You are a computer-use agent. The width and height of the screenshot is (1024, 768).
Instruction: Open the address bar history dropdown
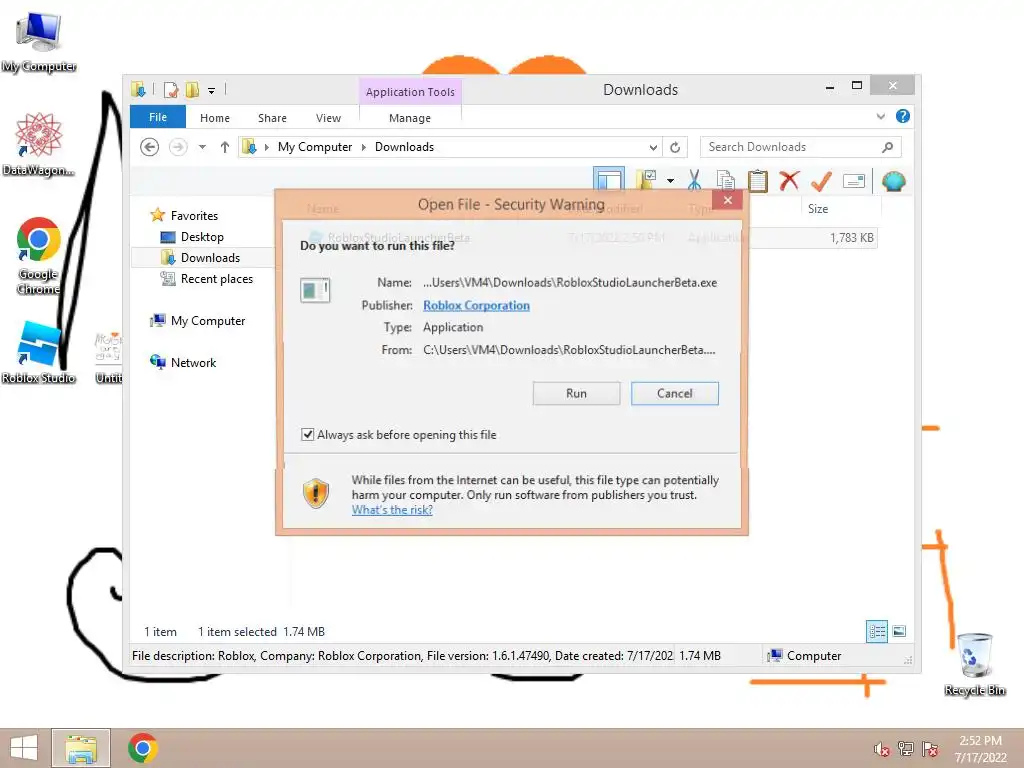(x=653, y=147)
